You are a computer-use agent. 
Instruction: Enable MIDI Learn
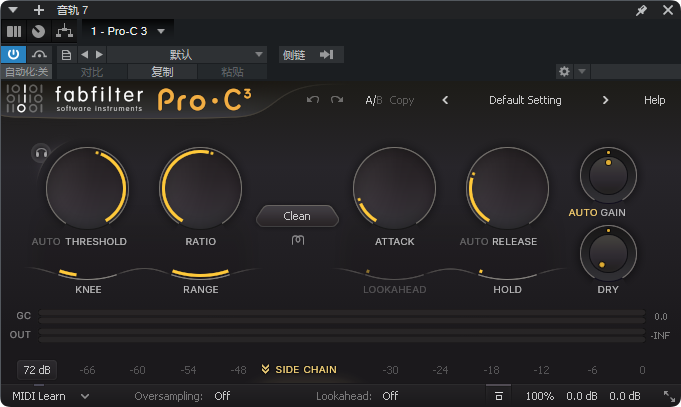coord(39,396)
